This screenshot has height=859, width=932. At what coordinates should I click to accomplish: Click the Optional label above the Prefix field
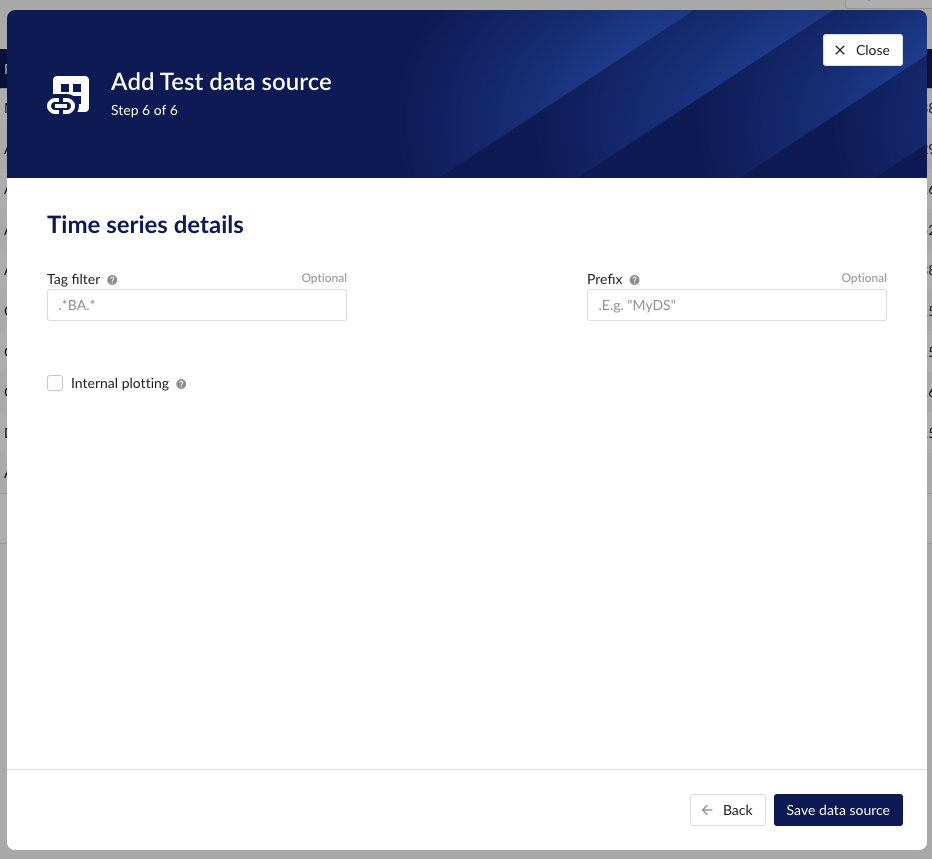coord(864,278)
